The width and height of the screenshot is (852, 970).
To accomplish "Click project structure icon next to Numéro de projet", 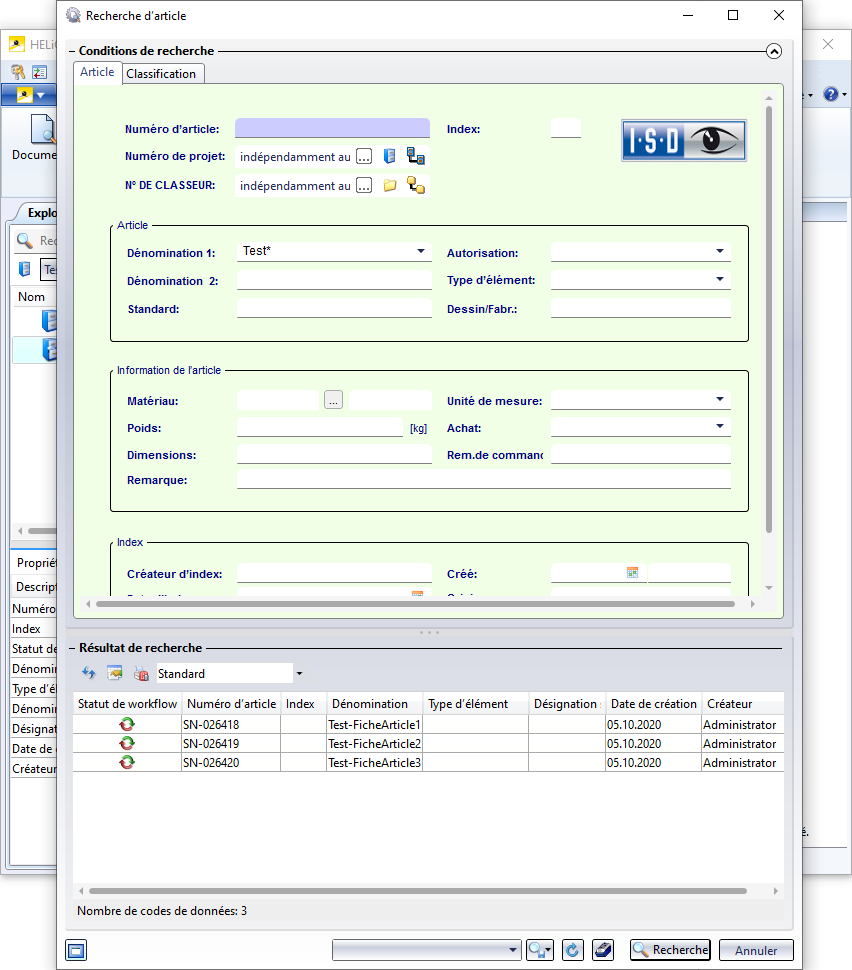I will click(x=415, y=156).
